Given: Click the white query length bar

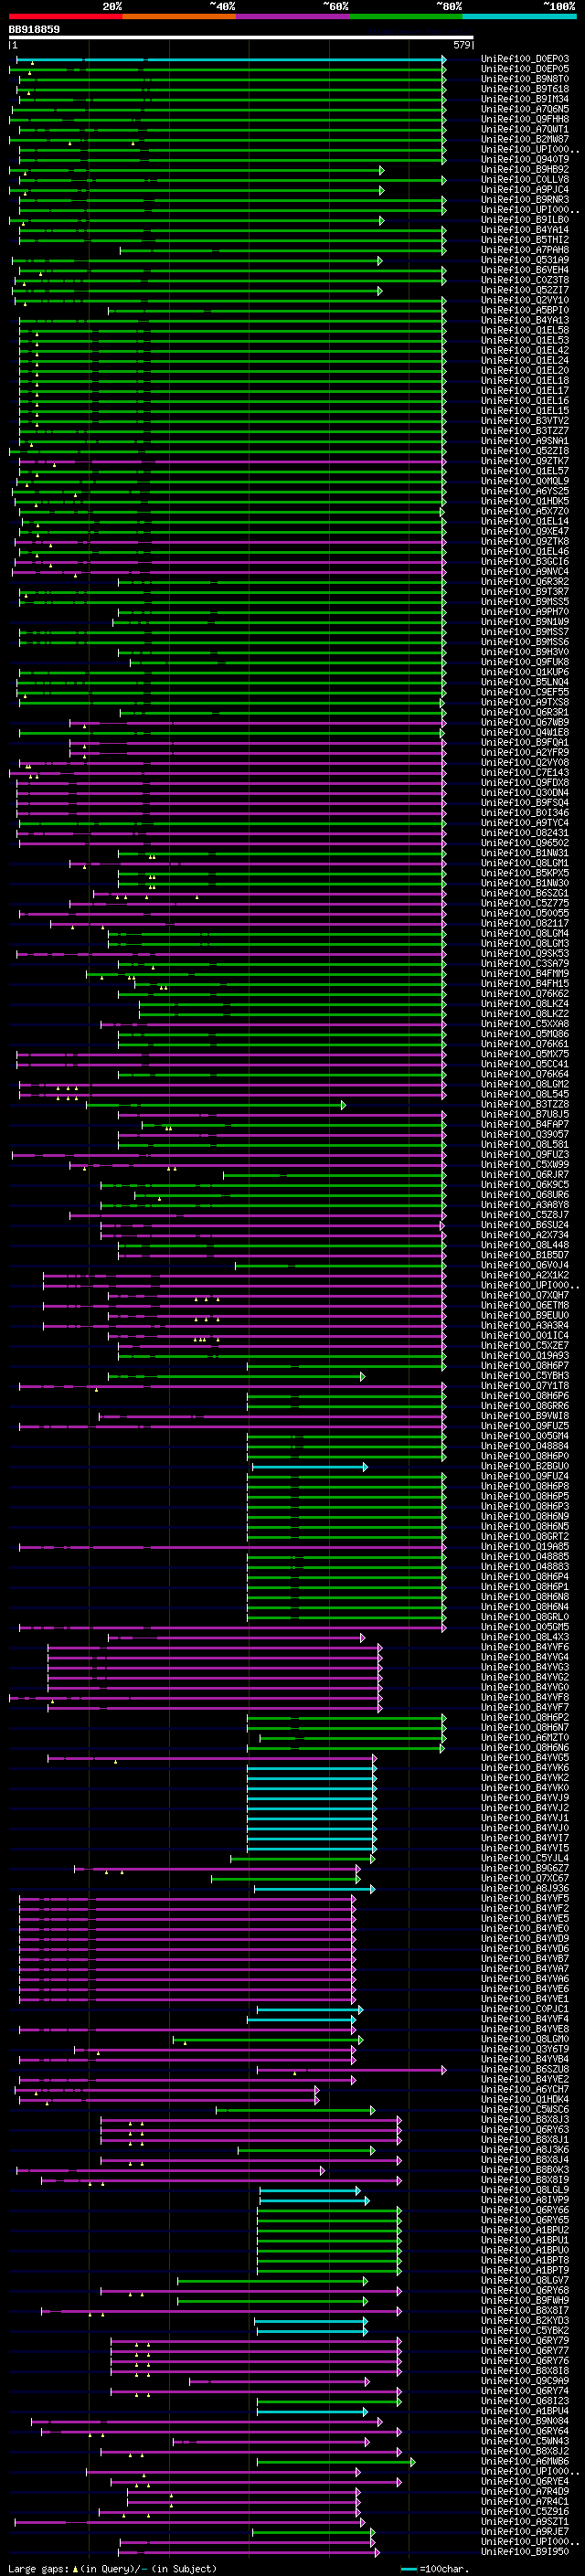Looking at the screenshot, I should click(241, 38).
